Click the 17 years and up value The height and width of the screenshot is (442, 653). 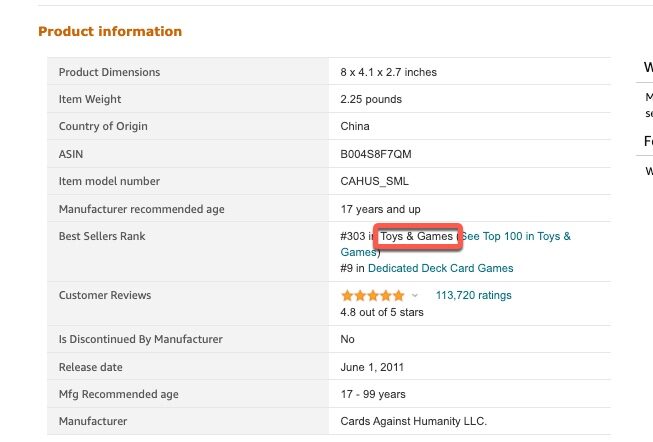[380, 209]
